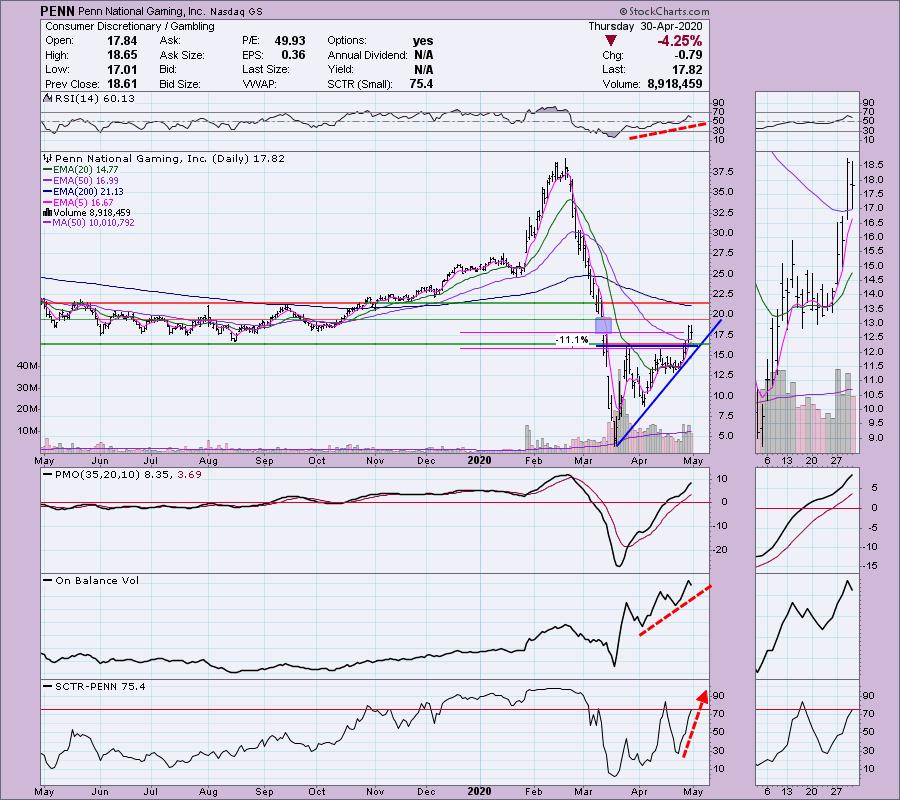Click the volume bars icon in the price legend
The height and width of the screenshot is (800, 900).
[48, 213]
